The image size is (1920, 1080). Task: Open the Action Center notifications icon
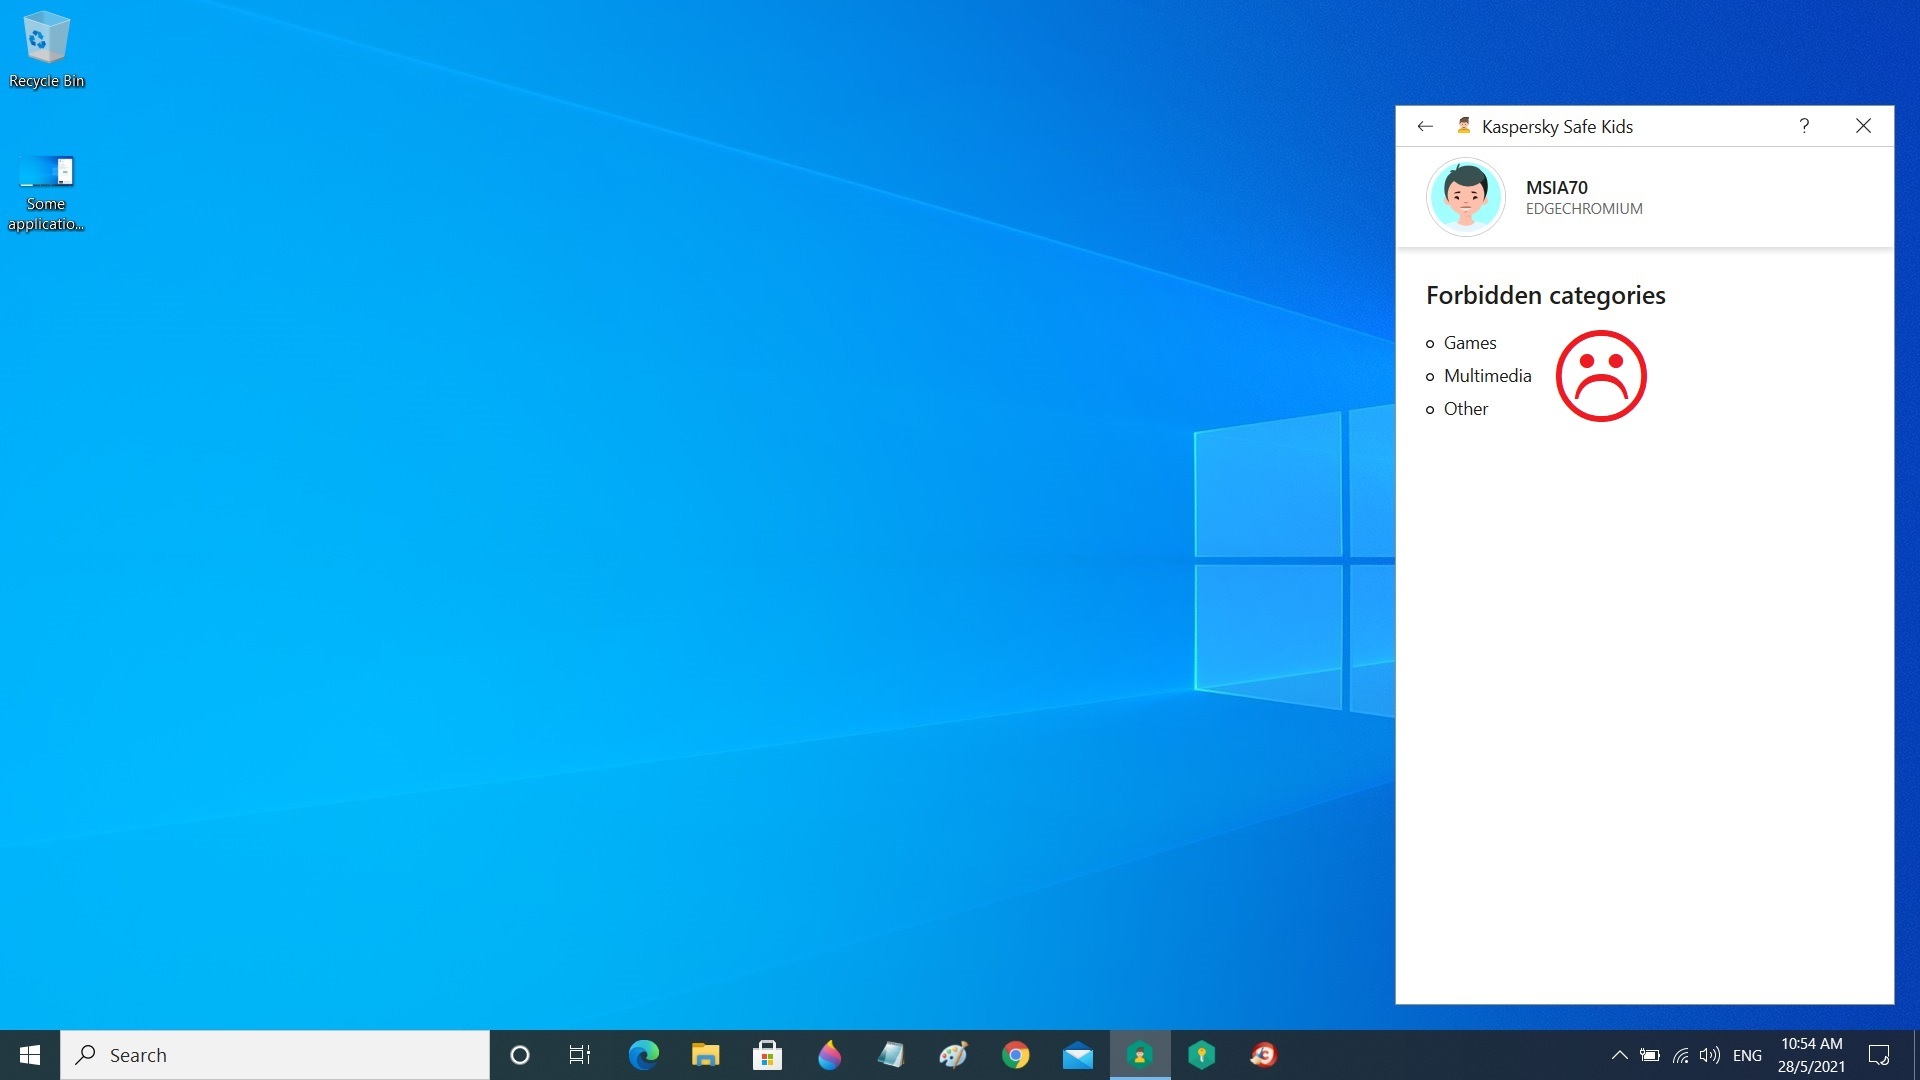click(1879, 1055)
